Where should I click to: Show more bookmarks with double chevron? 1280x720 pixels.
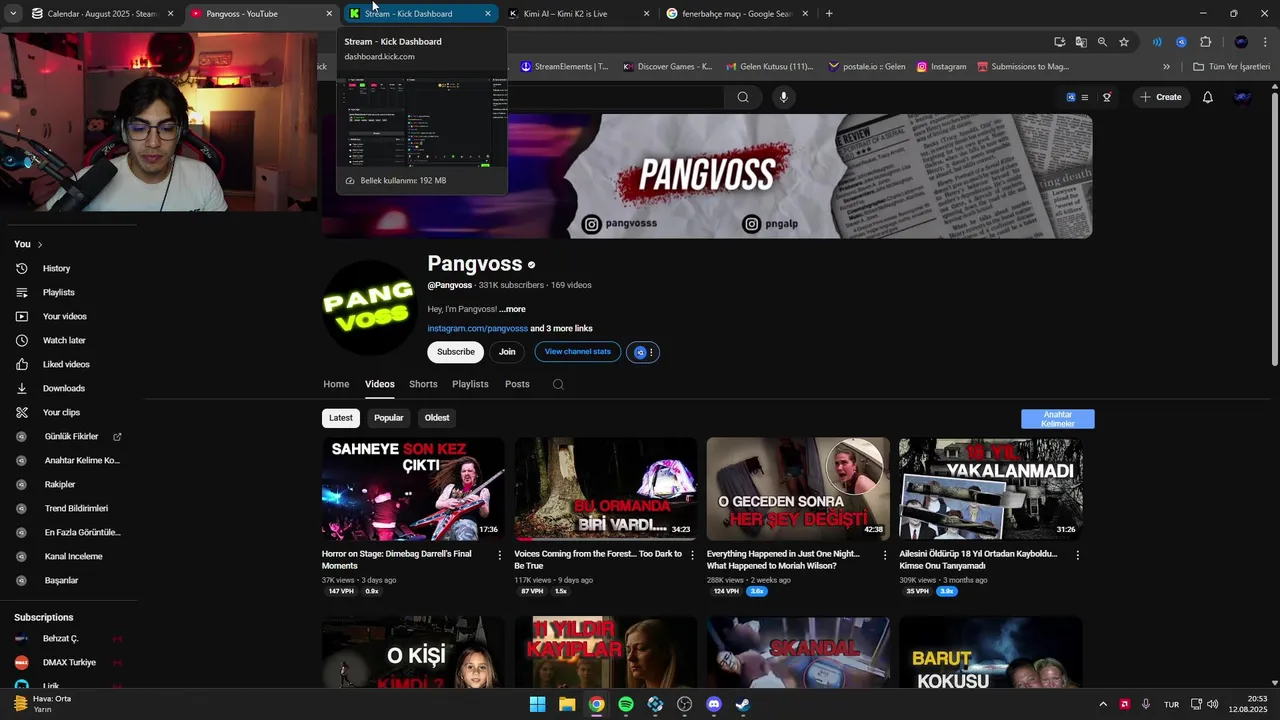pos(1166,67)
